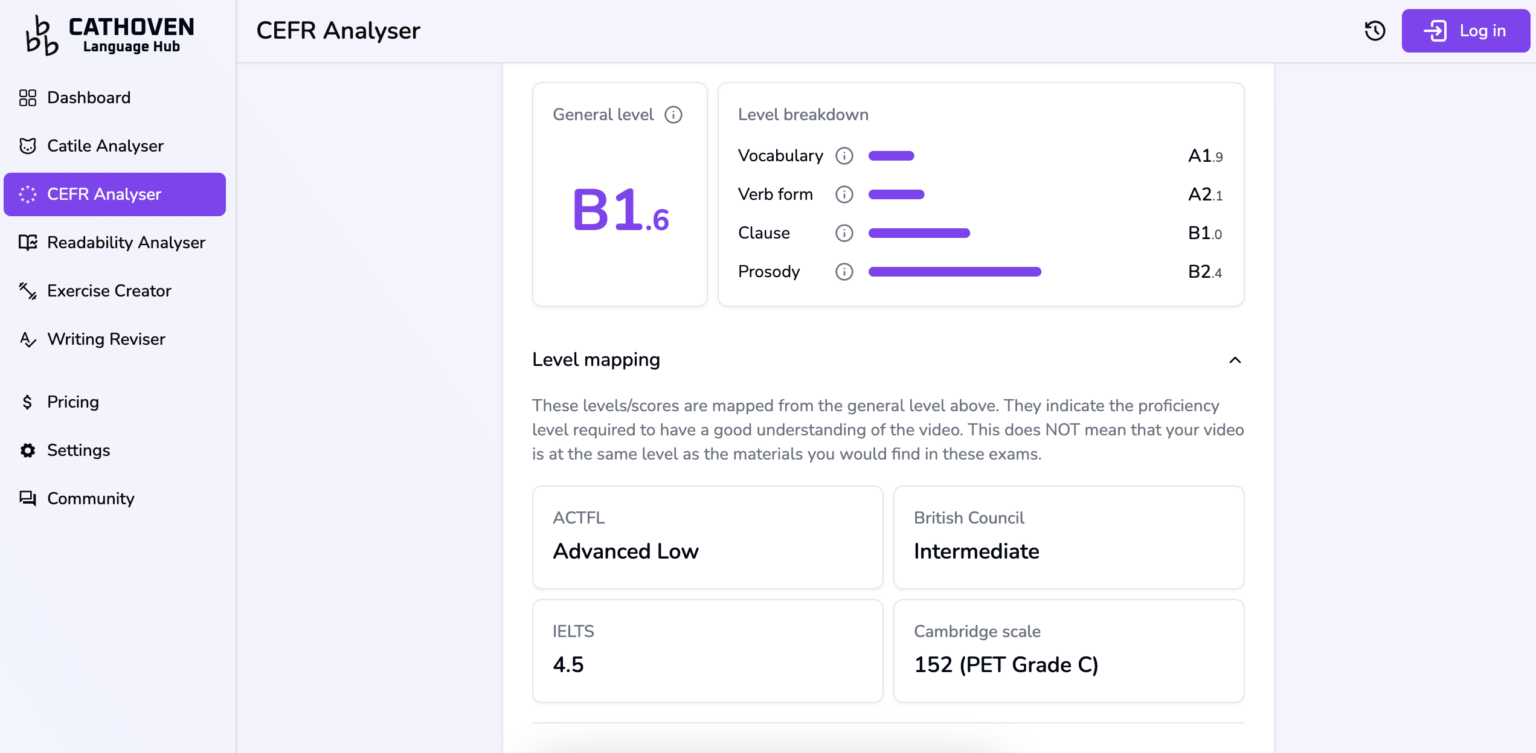Viewport: 1536px width, 753px height.
Task: Launch the Exercise Creator
Action: 107,290
